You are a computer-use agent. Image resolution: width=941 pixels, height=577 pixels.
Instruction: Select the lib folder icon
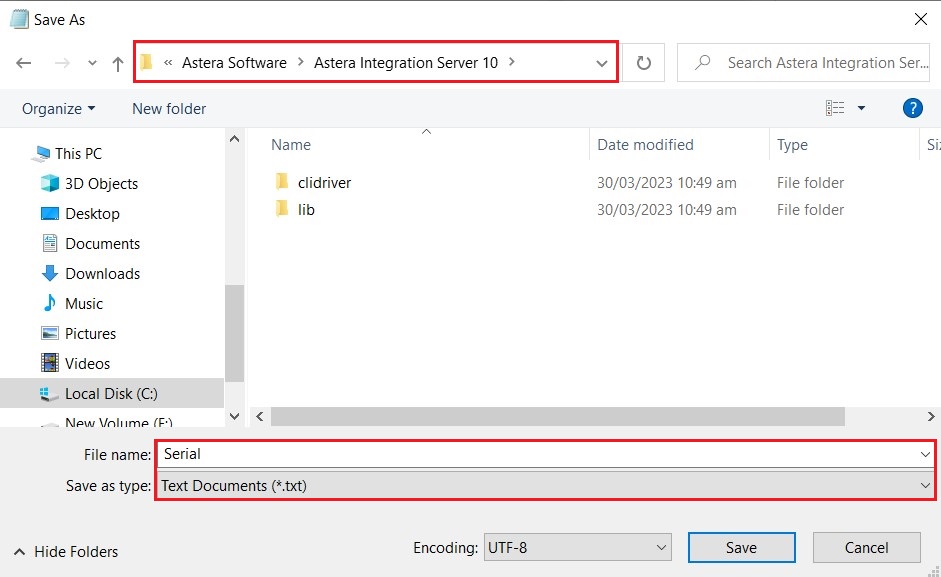point(281,210)
